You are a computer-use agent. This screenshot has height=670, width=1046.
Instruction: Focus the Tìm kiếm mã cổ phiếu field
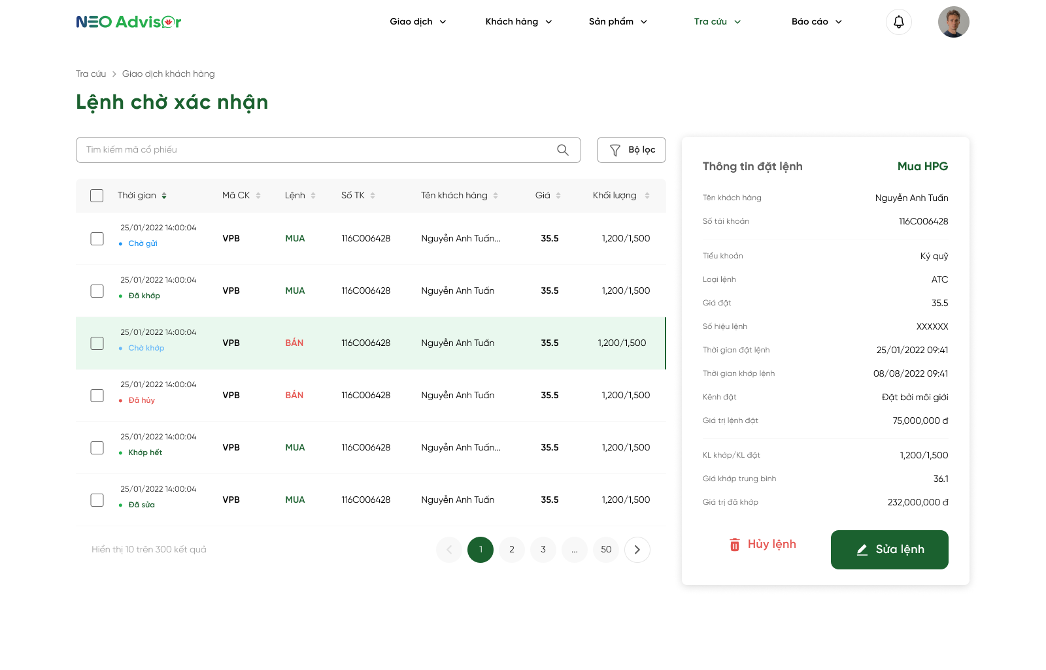(x=315, y=150)
